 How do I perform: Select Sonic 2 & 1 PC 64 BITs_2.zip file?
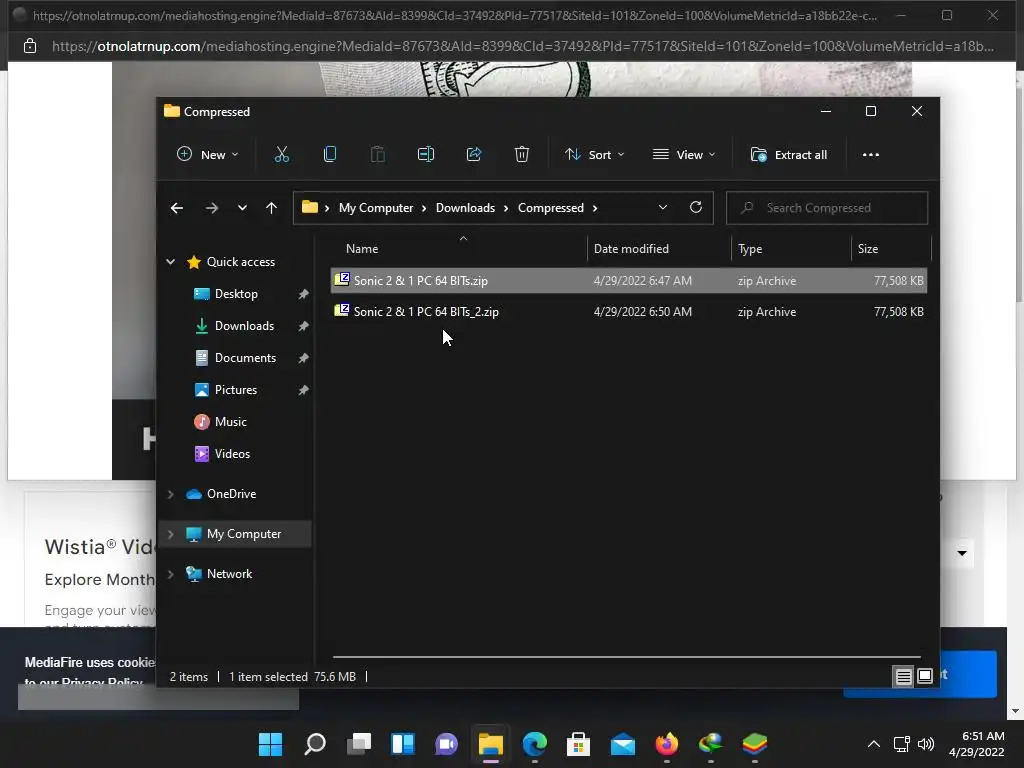629,312
